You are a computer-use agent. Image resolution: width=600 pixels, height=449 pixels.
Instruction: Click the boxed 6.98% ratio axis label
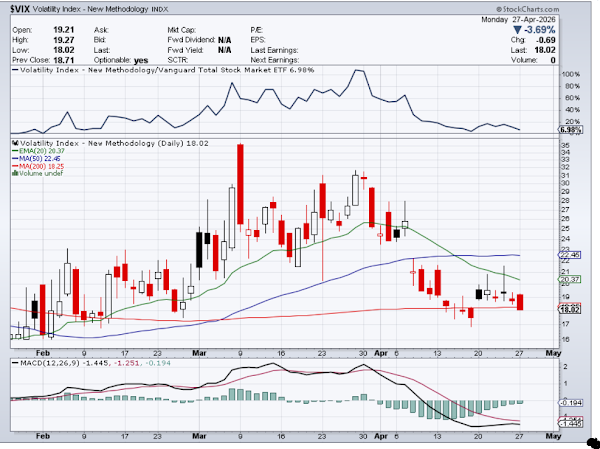tap(571, 130)
